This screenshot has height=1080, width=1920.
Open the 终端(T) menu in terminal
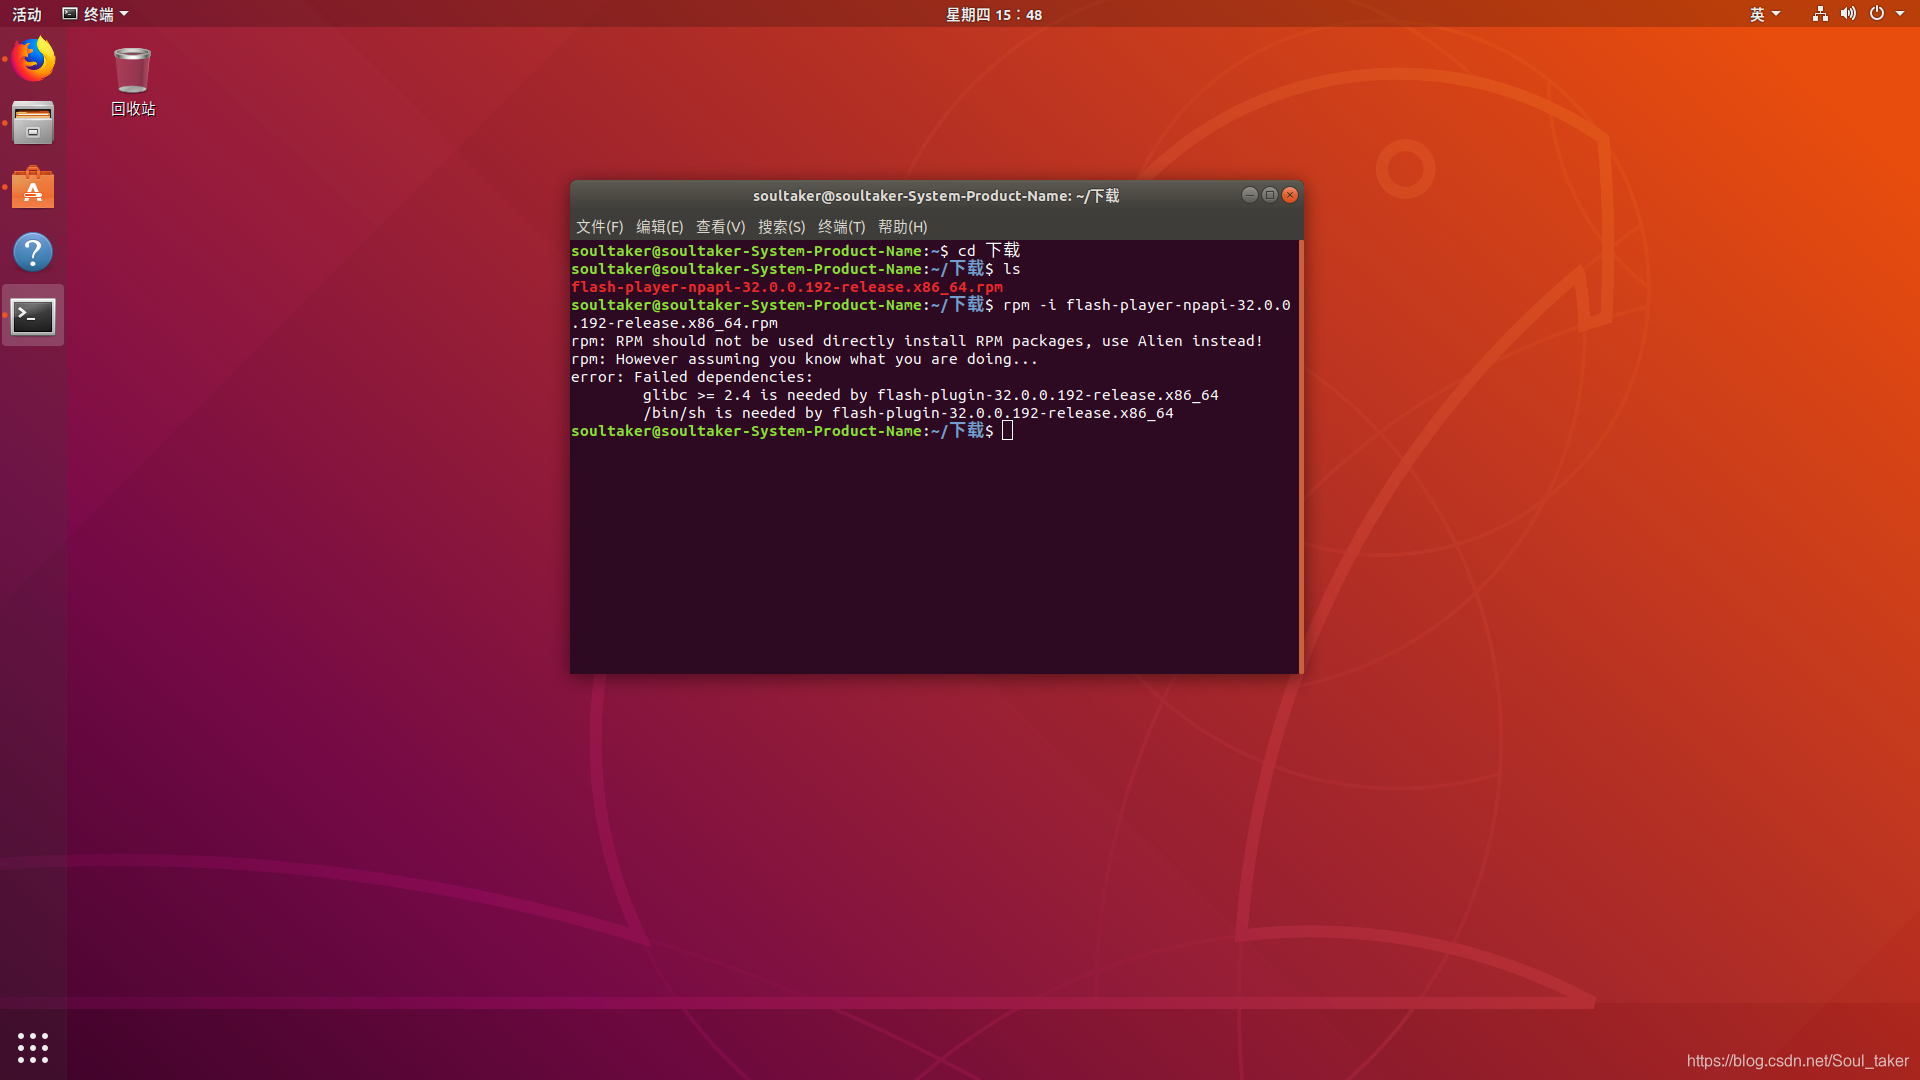coord(841,227)
